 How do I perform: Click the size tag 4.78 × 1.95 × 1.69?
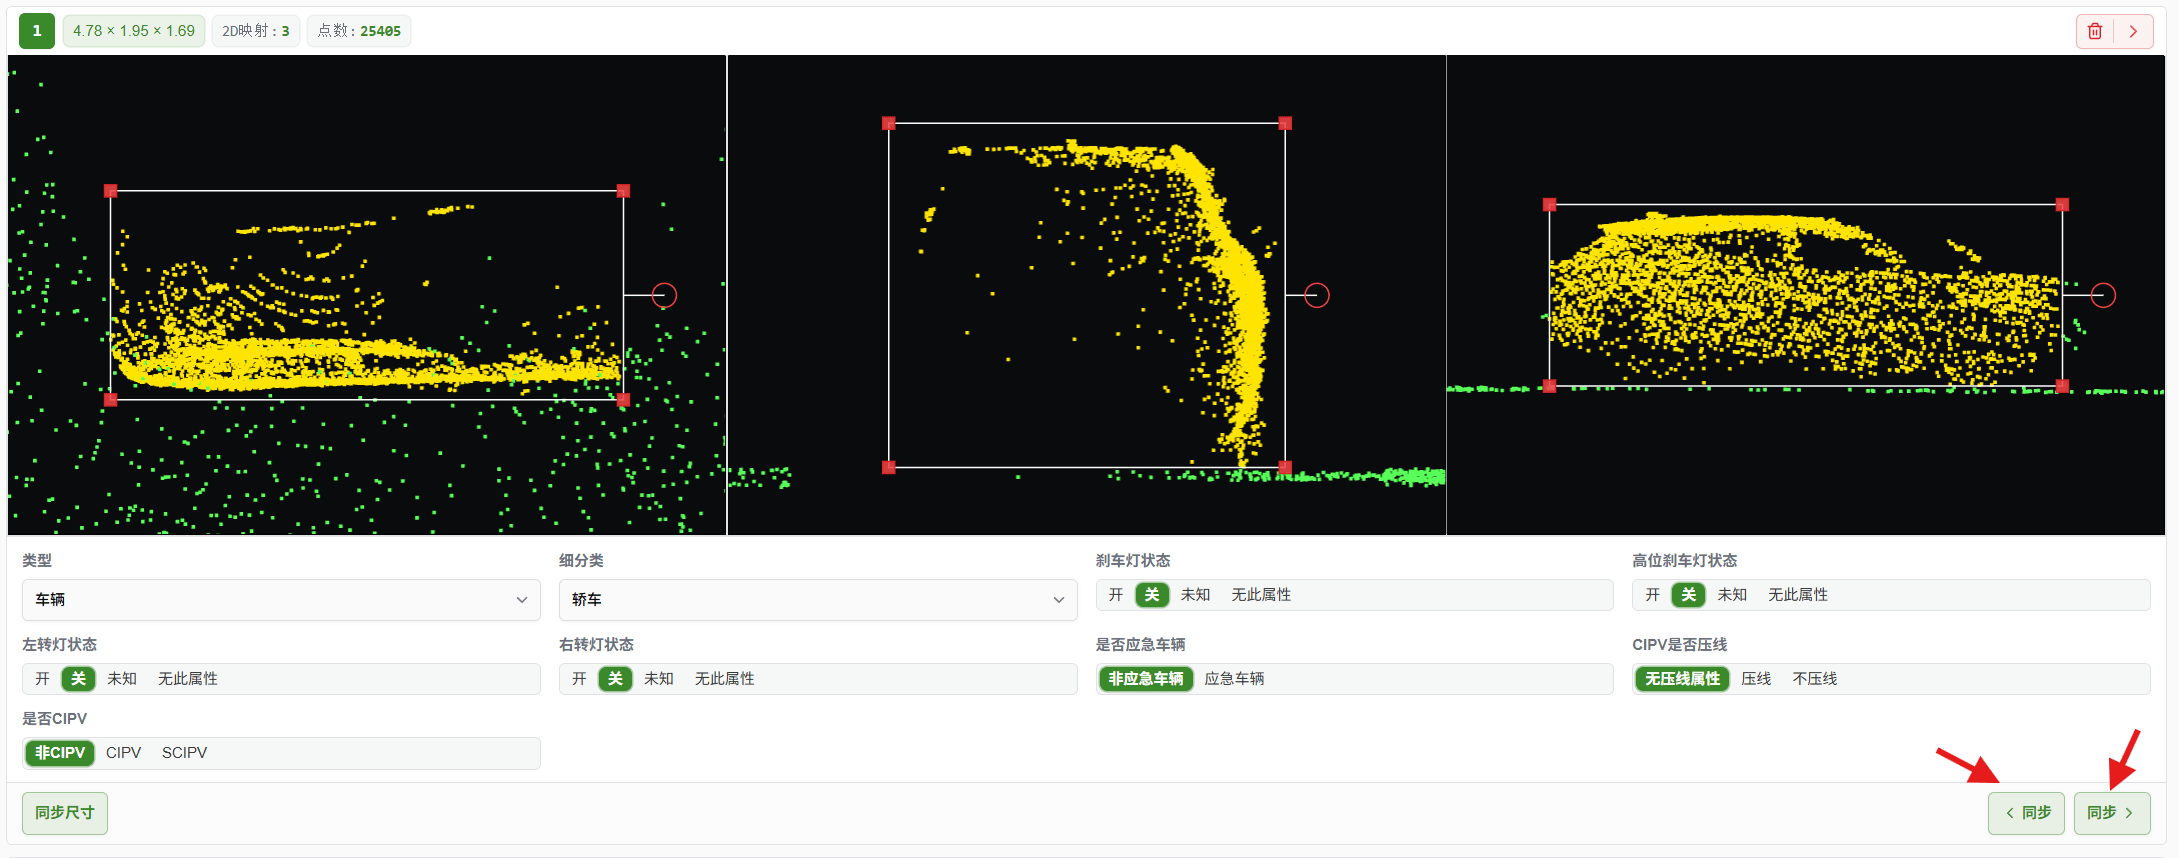[x=134, y=31]
